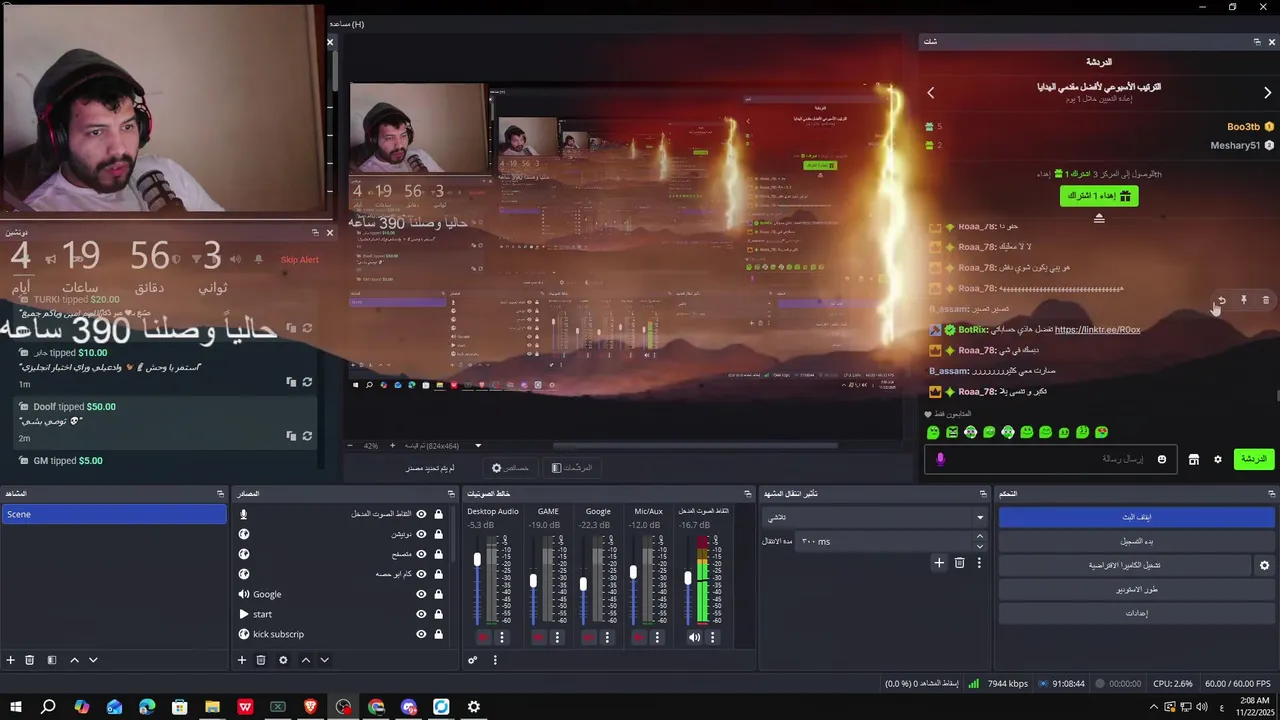Show next leaderboard with right chevron
This screenshot has height=720, width=1280.
1267,93
